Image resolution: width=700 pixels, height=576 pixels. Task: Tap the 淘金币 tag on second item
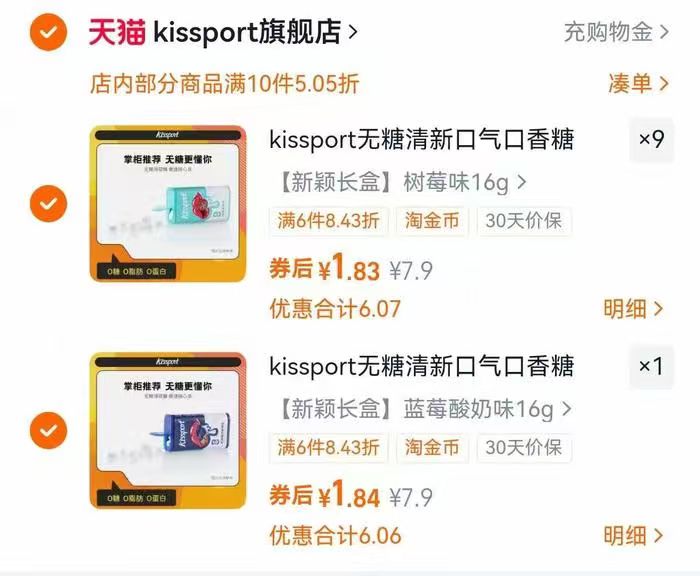tap(432, 448)
